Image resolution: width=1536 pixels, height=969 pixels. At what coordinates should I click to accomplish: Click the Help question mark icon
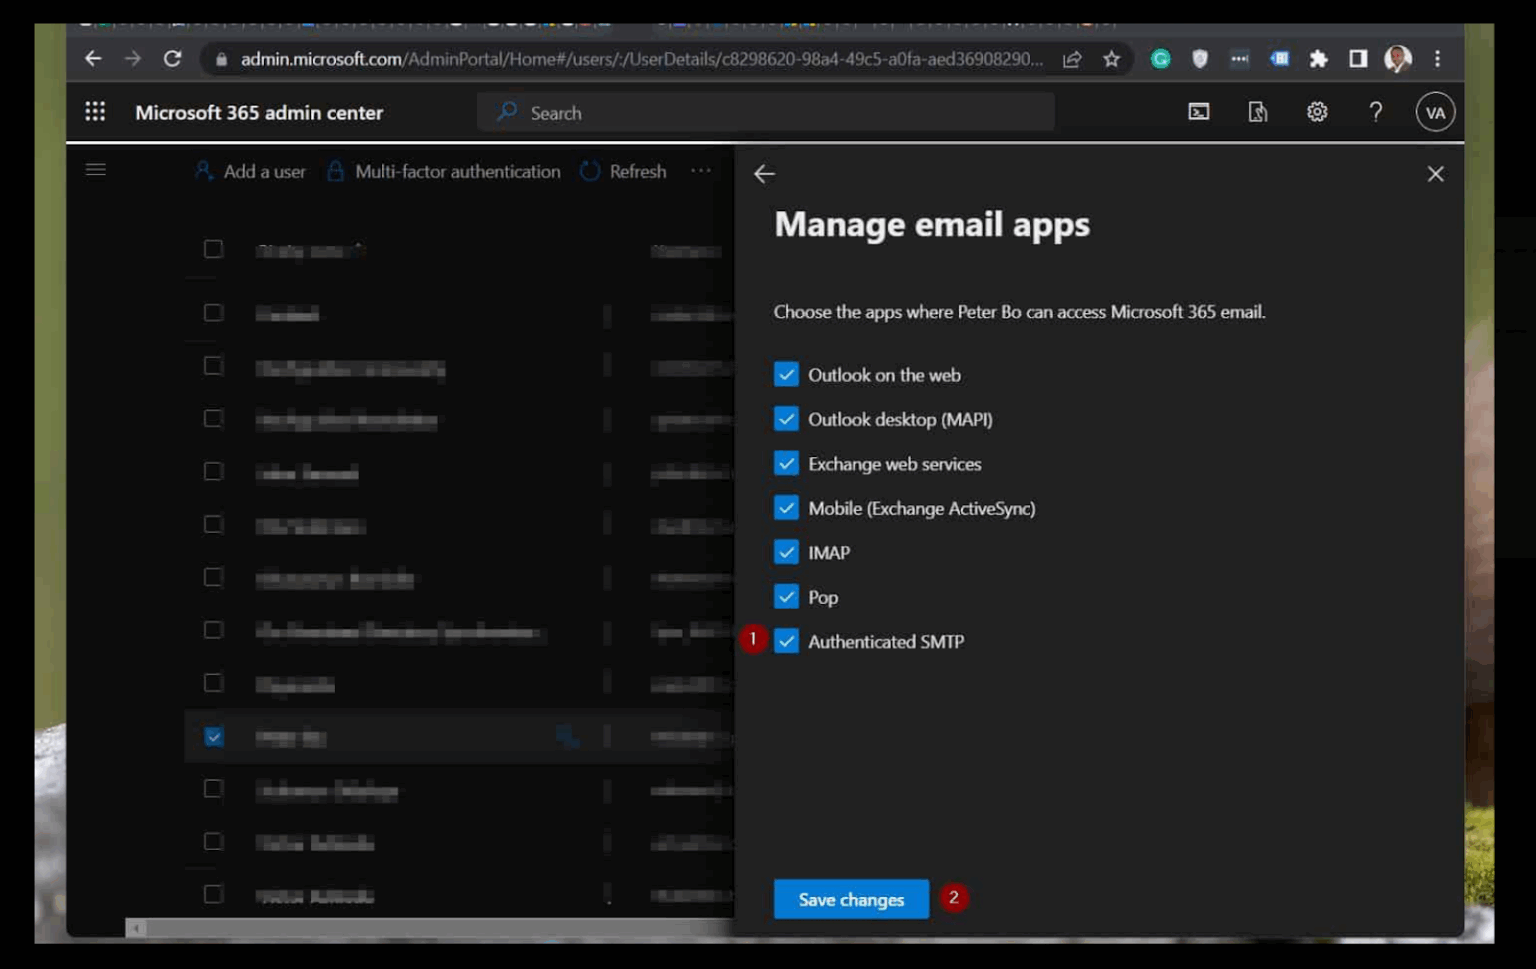1376,112
